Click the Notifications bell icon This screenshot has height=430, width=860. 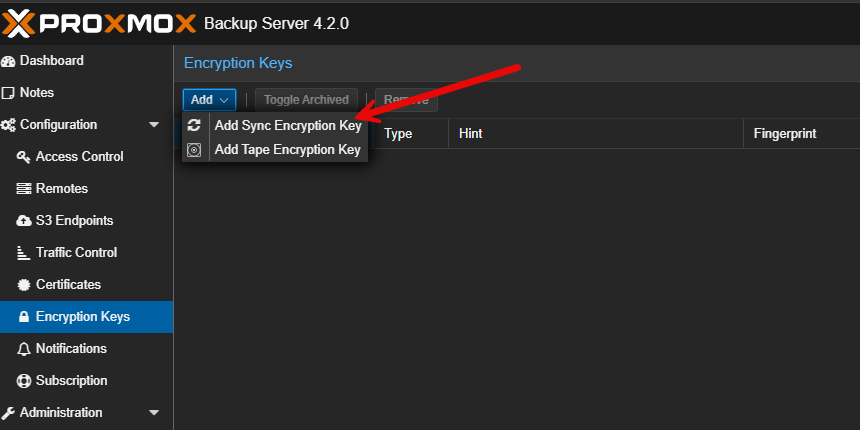(24, 349)
